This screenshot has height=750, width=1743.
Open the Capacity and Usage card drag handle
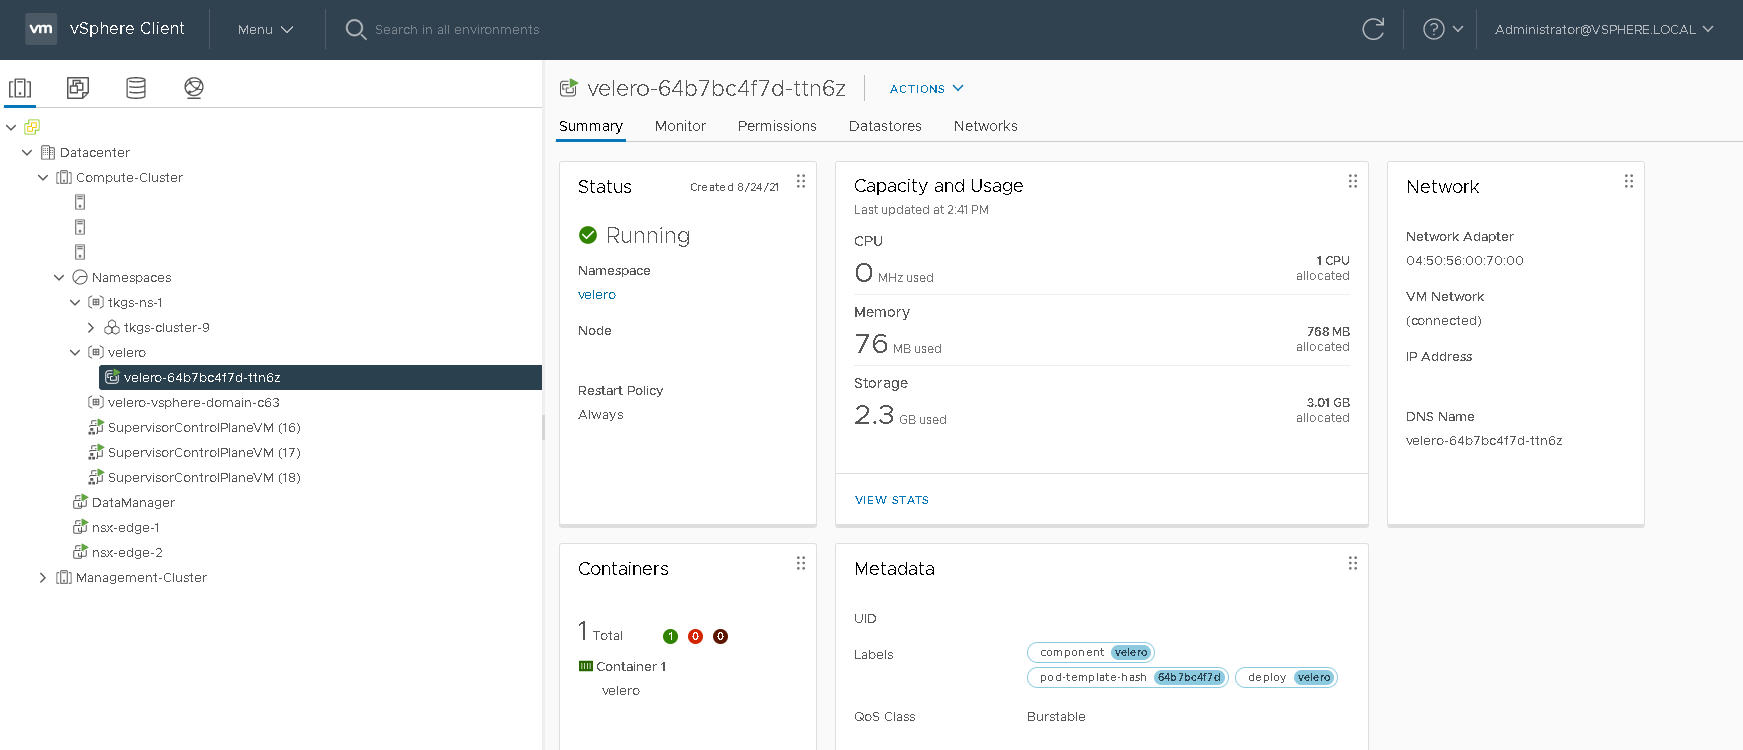[x=1353, y=181]
